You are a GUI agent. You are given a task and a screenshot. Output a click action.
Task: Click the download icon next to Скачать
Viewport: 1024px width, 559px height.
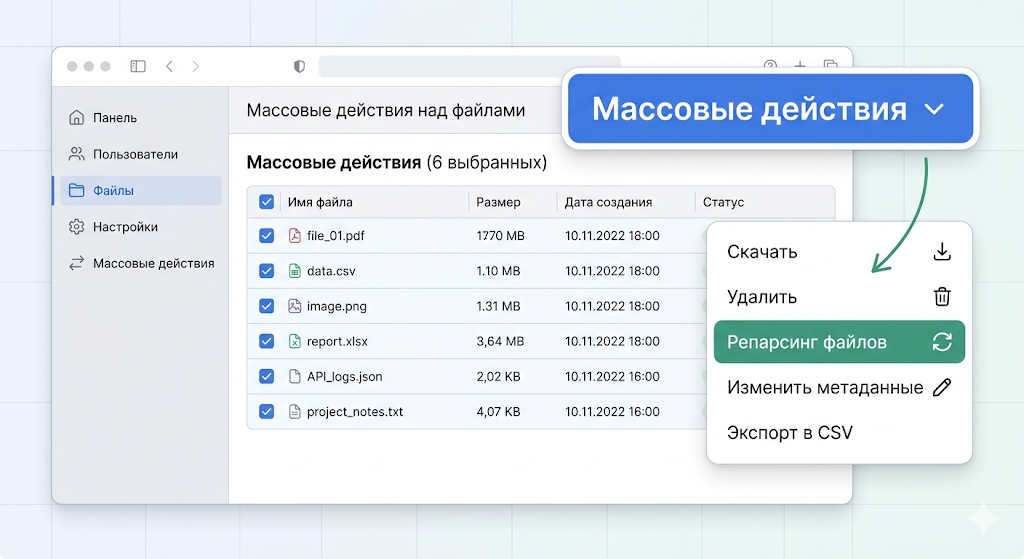click(x=942, y=251)
